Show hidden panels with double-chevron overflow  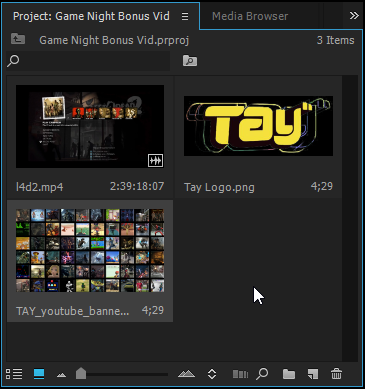[354, 16]
